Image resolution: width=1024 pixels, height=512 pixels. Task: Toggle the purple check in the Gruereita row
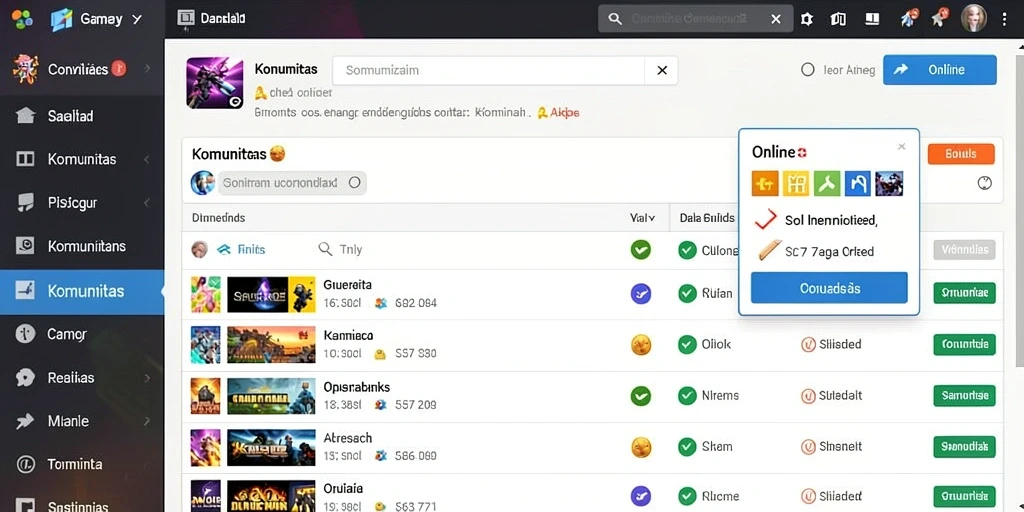[641, 293]
